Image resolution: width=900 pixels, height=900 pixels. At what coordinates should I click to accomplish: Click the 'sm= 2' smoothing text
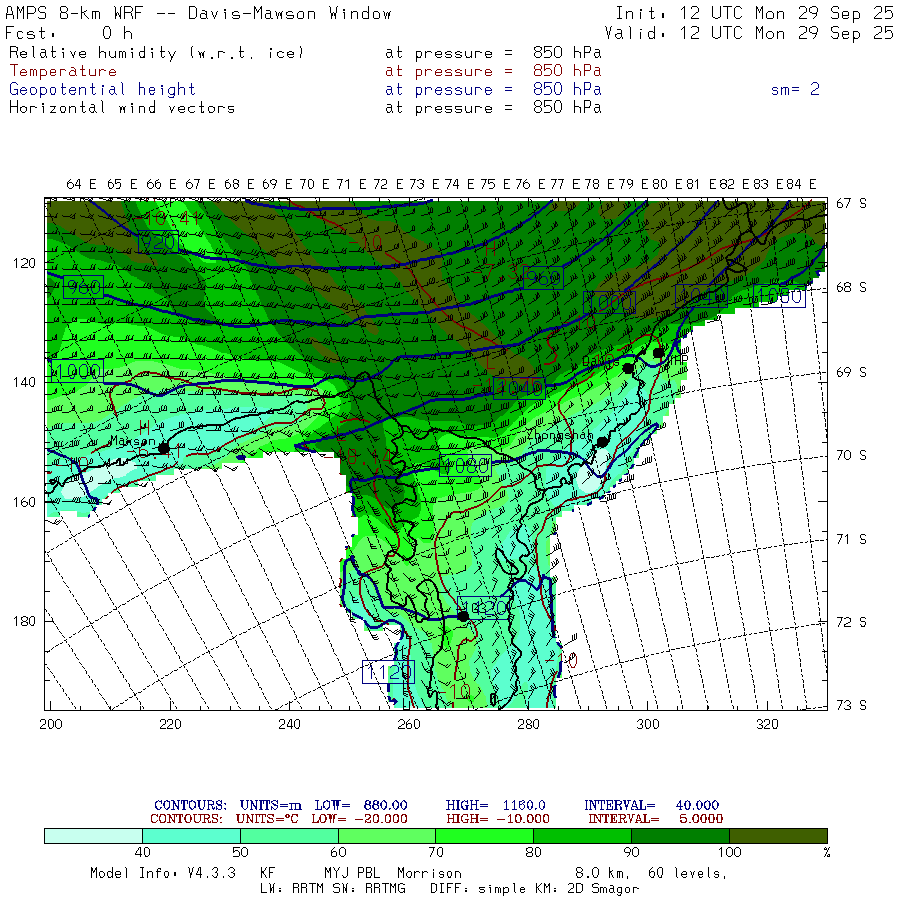795,89
